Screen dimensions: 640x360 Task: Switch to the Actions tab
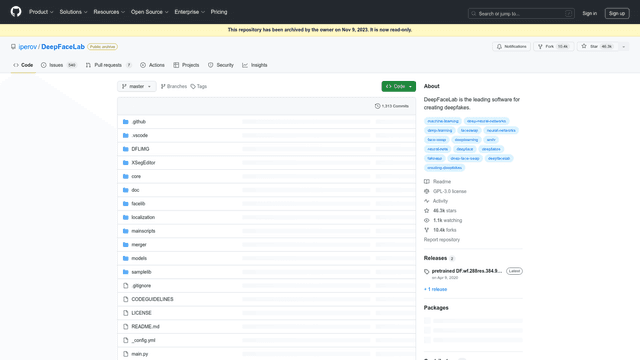[x=152, y=65]
